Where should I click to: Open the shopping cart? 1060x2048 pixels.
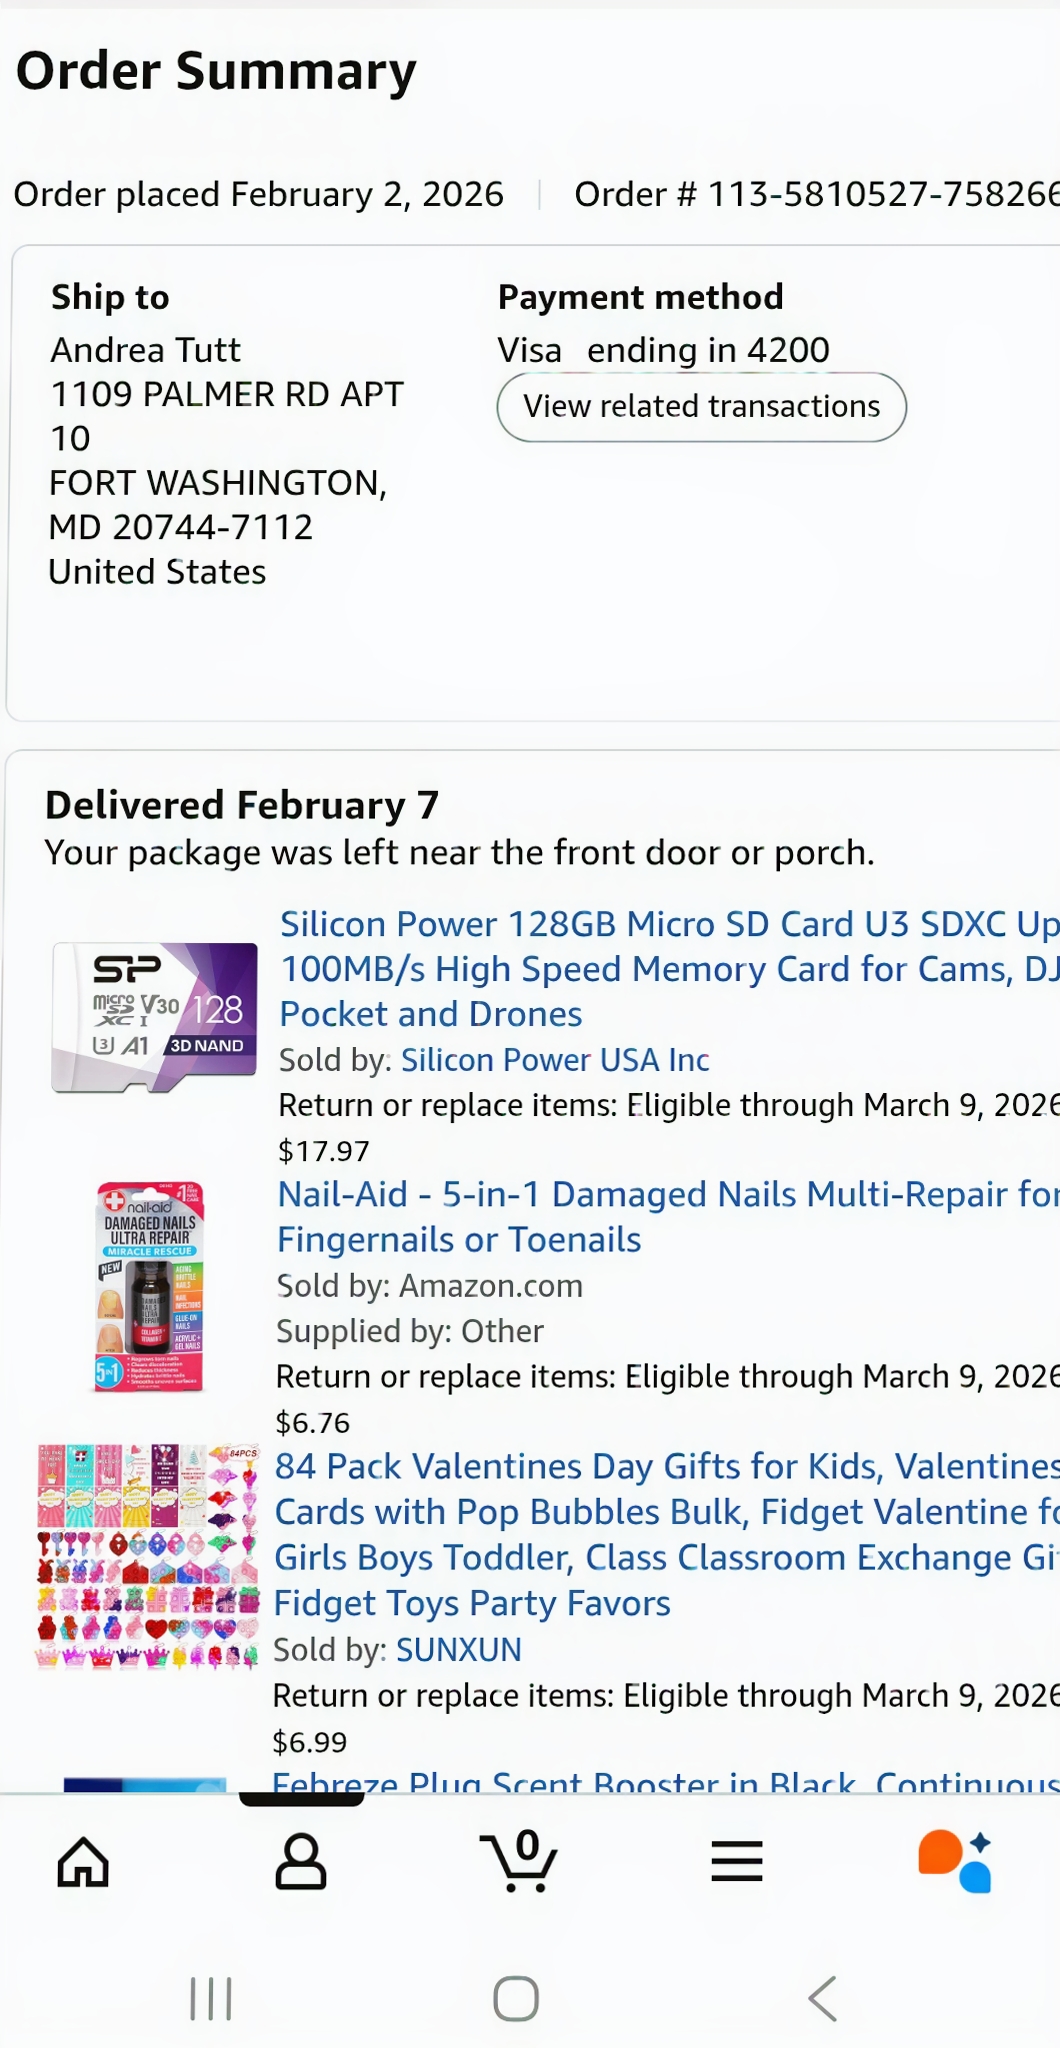[519, 1862]
